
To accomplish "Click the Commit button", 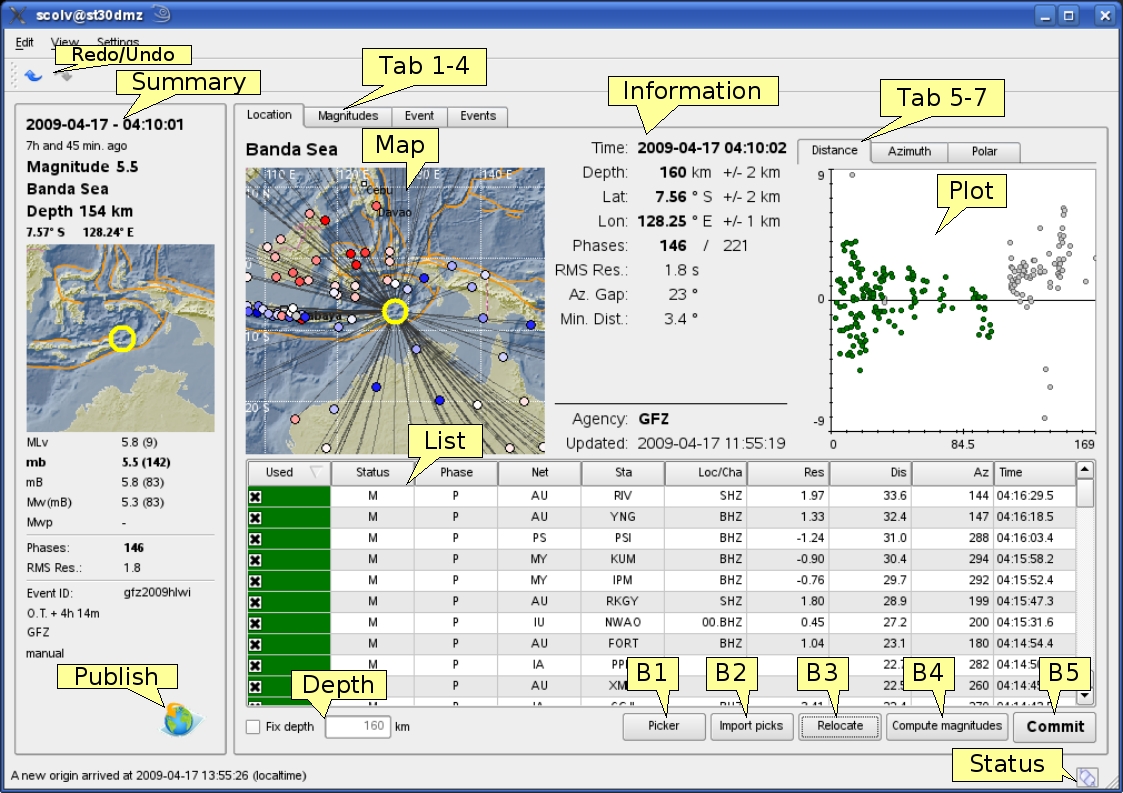I will click(x=1054, y=726).
